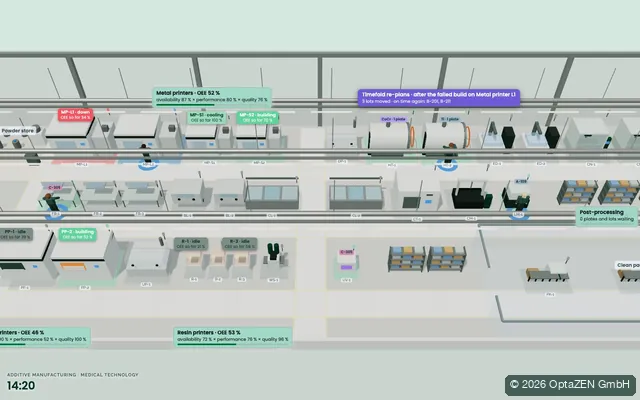Select the powder store dark forklift cart

tap(33, 158)
